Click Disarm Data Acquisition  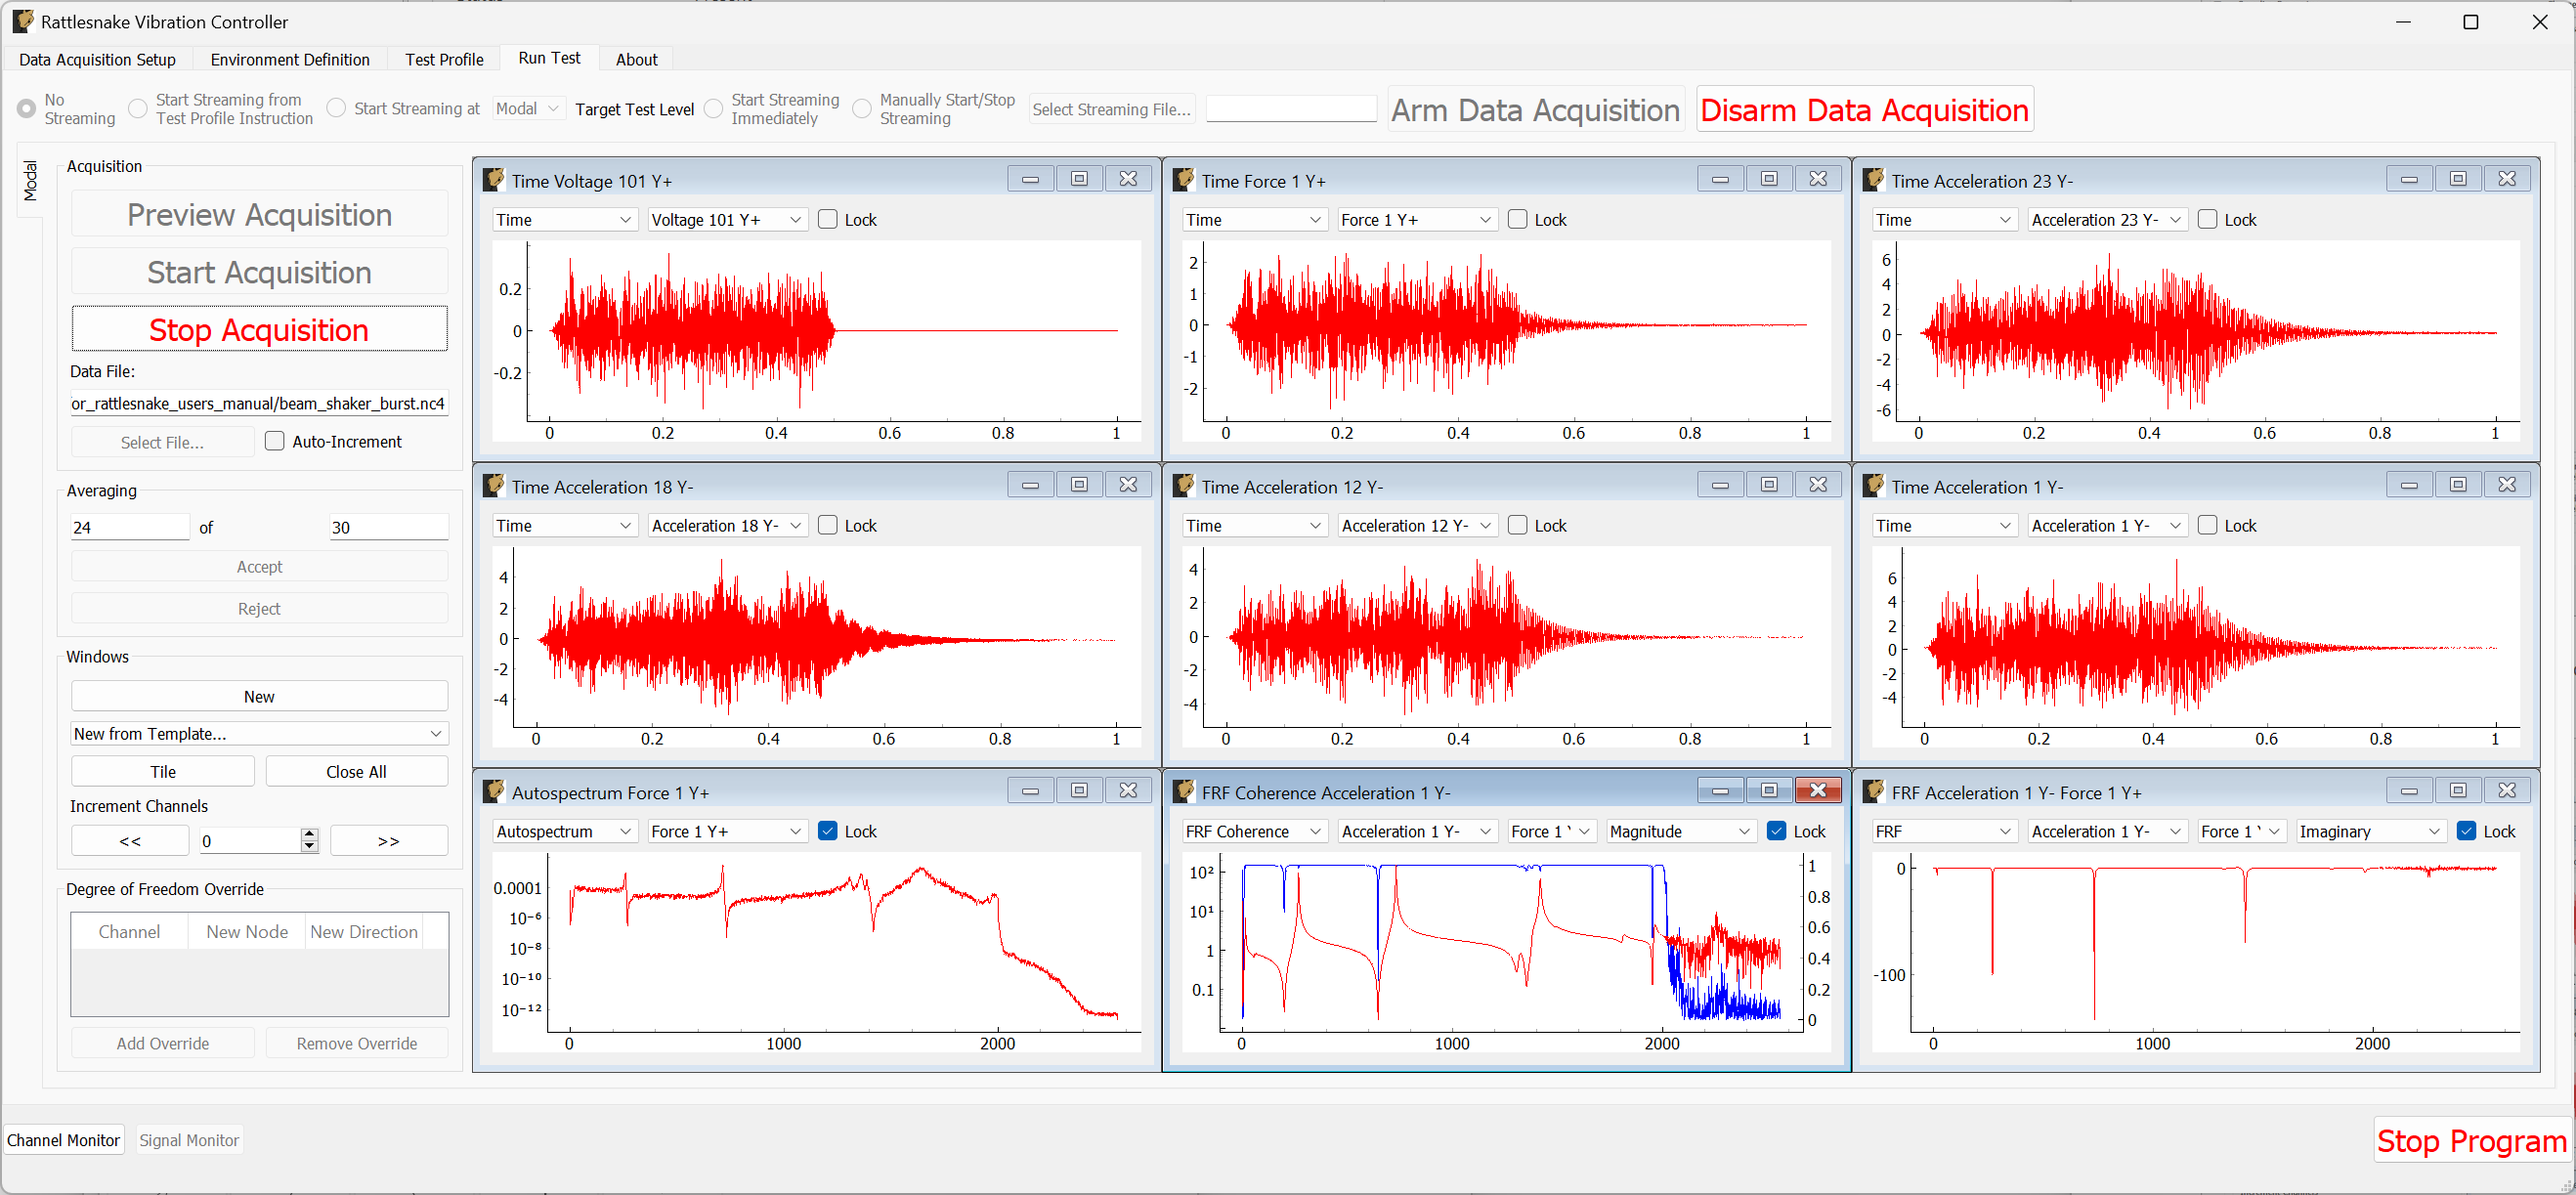click(x=1864, y=109)
